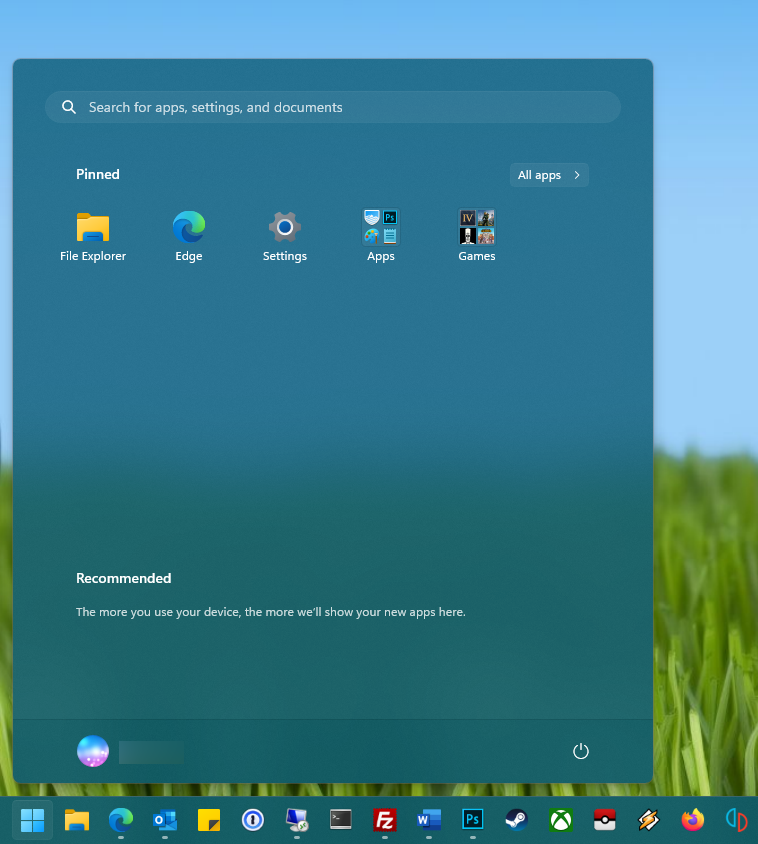Click the Pinned section heading
This screenshot has width=758, height=844.
(97, 174)
